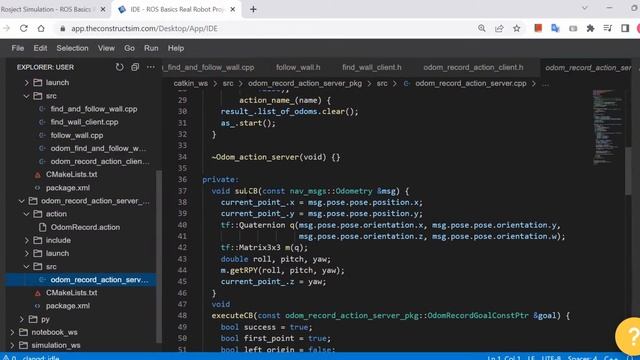Screen dimensions: 640x360
Task: Expand the first launch folder
Action: pyautogui.click(x=27, y=82)
